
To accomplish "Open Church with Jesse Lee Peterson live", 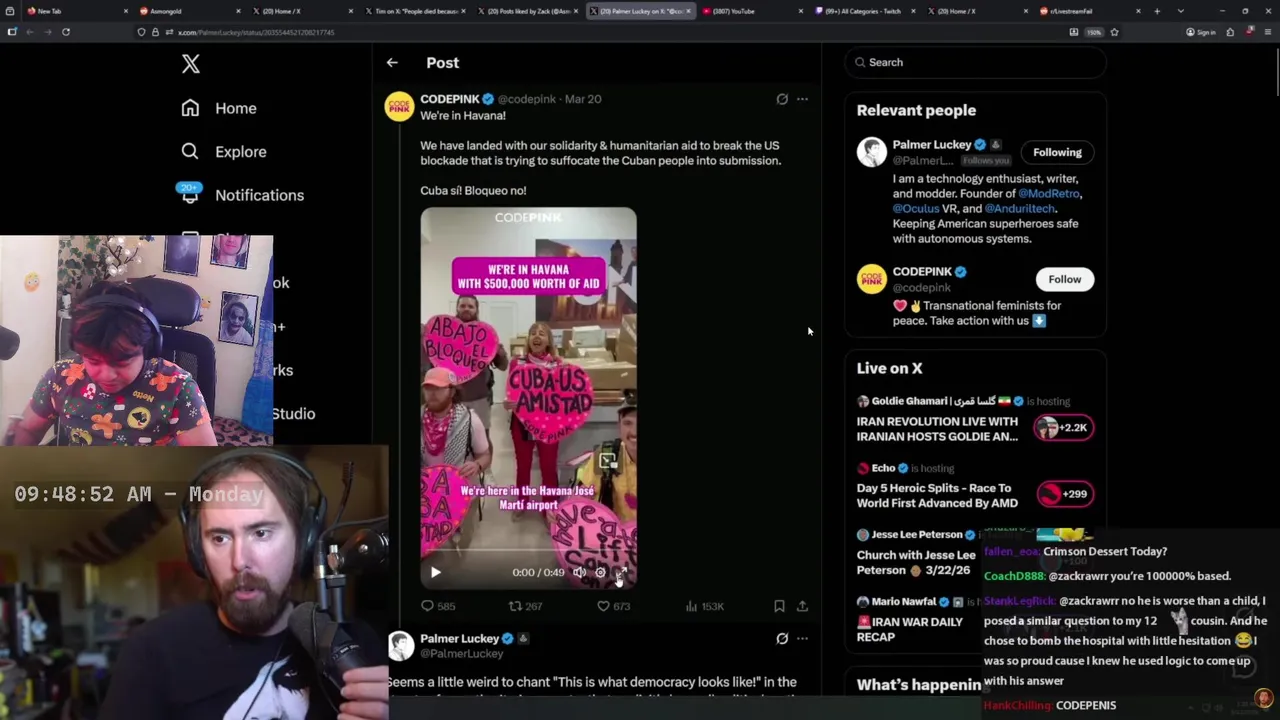I will 916,562.
